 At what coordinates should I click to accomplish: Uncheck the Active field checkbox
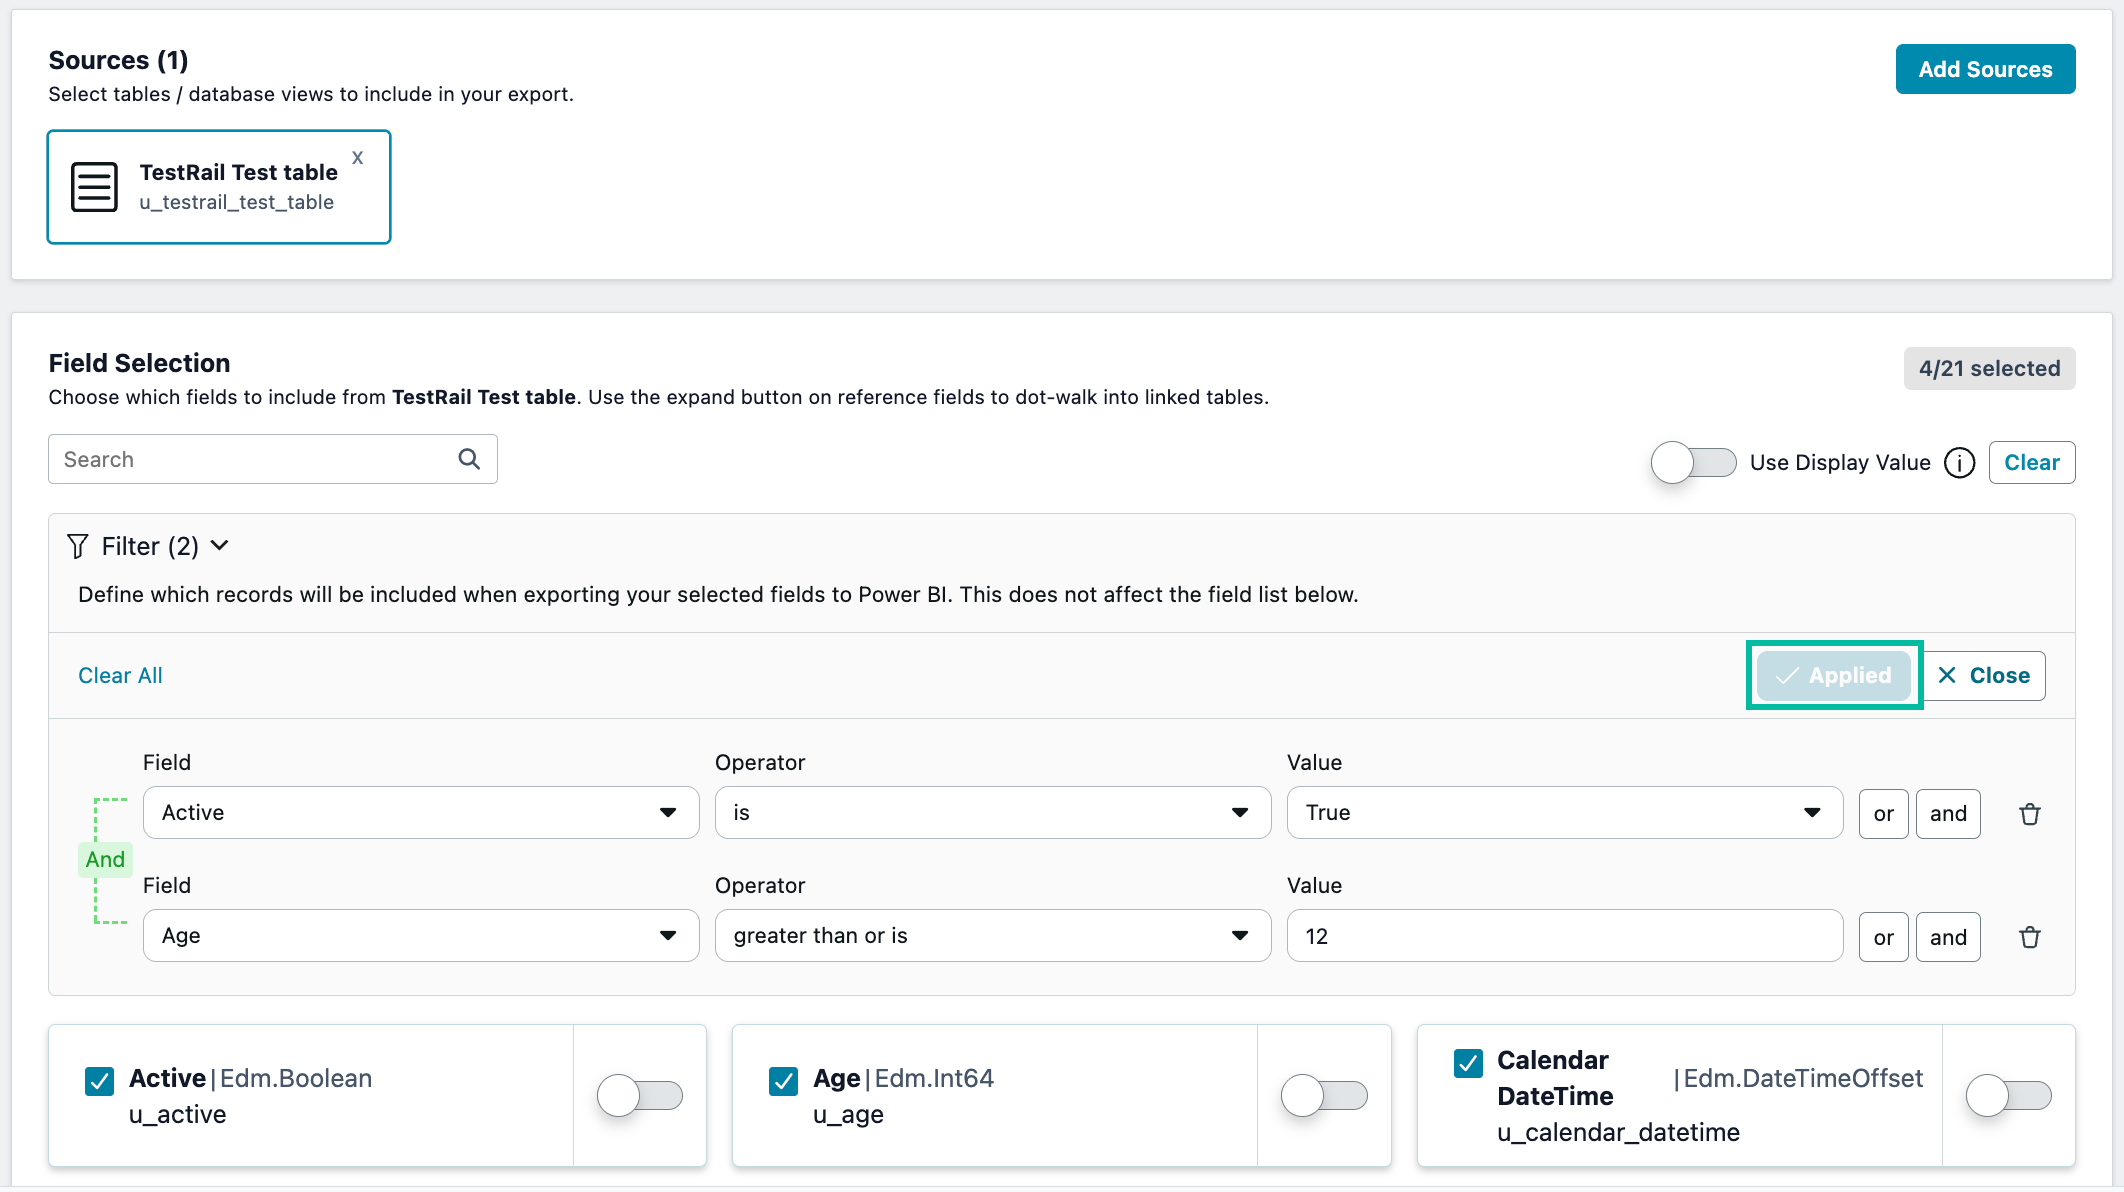[100, 1081]
